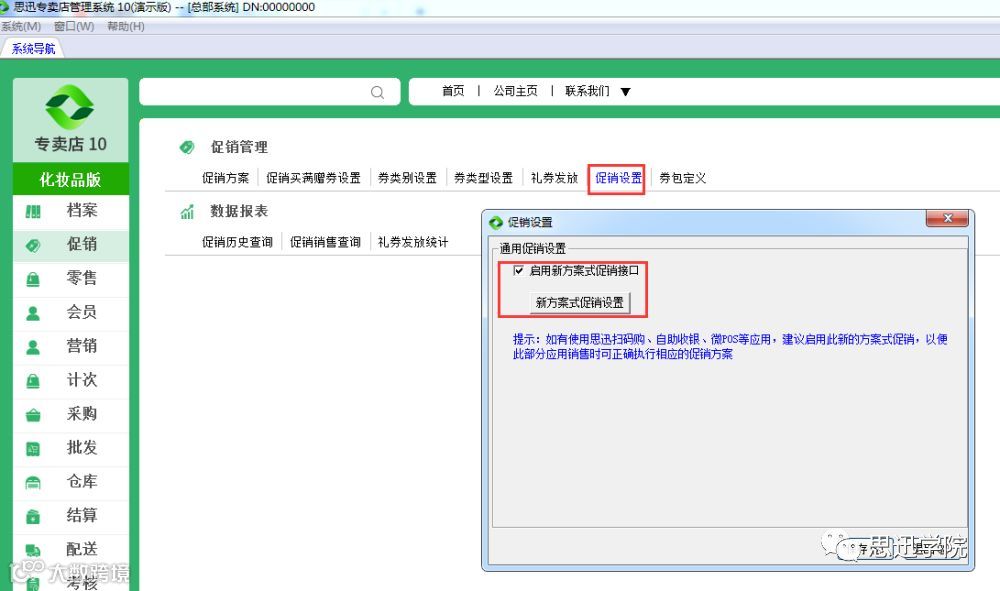The image size is (1000, 591).
Task: Click the 计次 sidebar icon
Action: (33, 381)
